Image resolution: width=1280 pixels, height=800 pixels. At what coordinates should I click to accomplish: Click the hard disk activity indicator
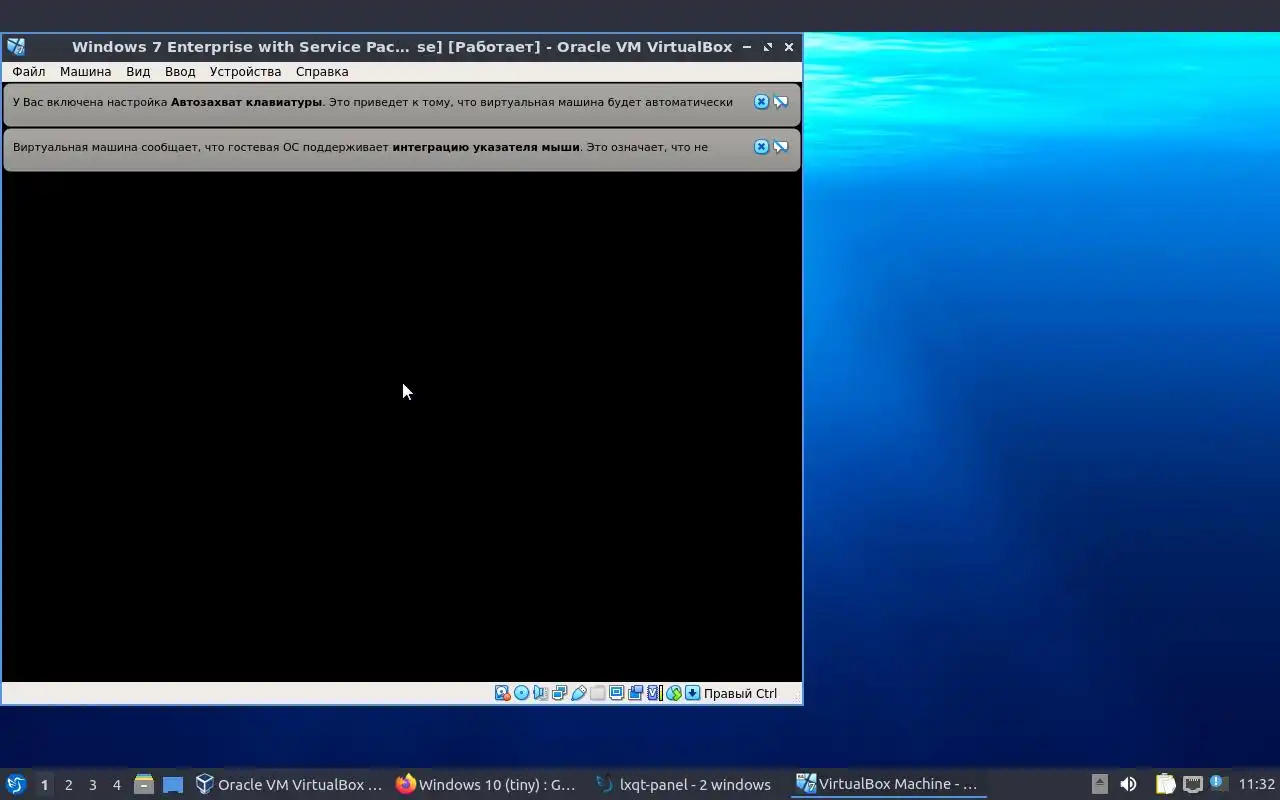tap(503, 693)
